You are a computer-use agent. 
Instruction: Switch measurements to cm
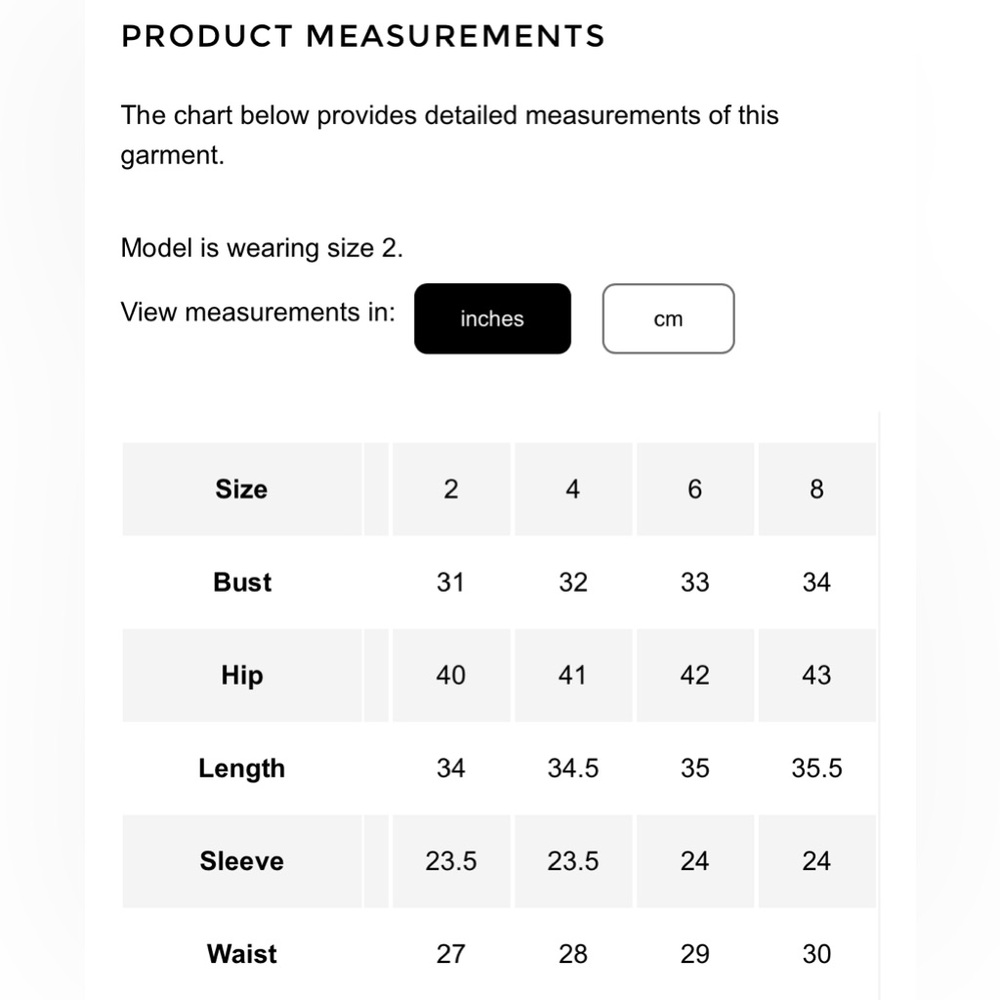(x=668, y=318)
